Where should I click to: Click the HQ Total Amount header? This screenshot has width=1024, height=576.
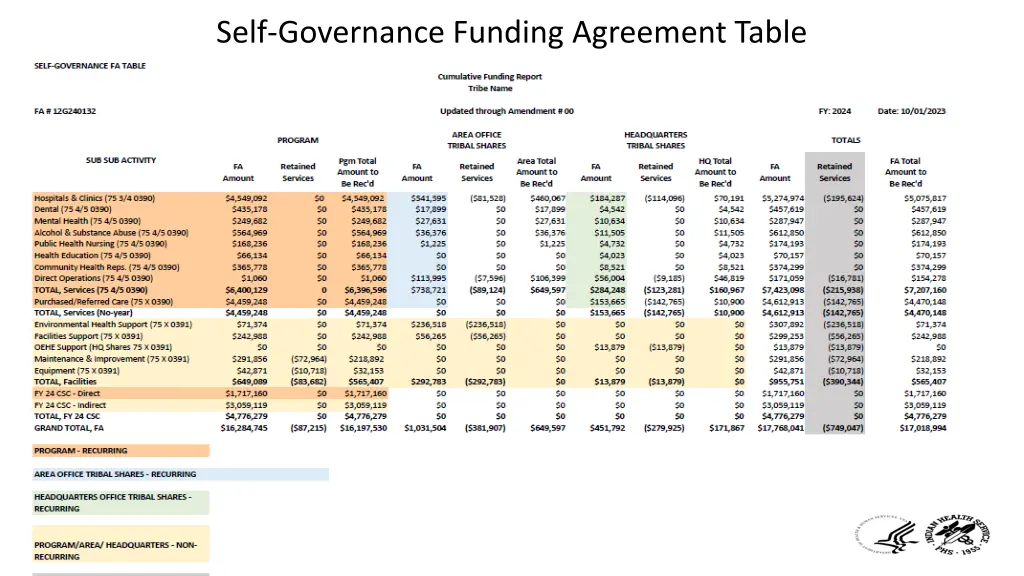pyautogui.click(x=715, y=172)
